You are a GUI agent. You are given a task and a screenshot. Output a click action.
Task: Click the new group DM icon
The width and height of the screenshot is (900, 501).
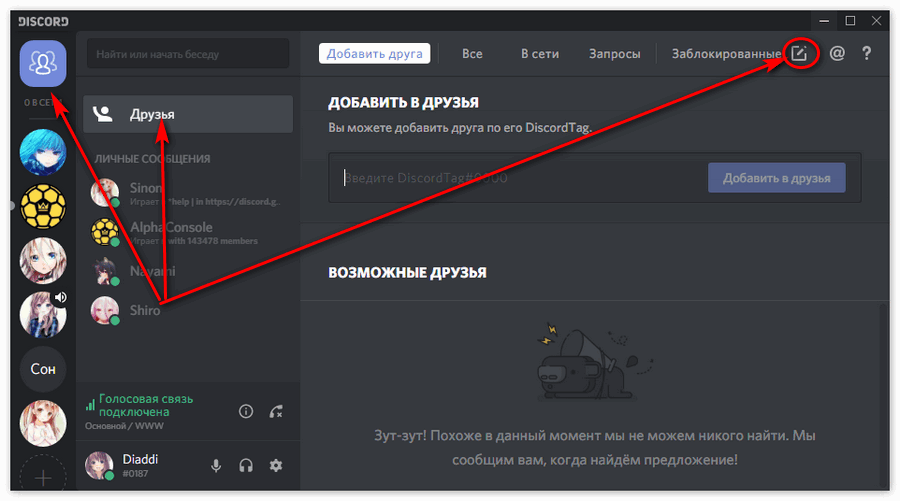[799, 53]
